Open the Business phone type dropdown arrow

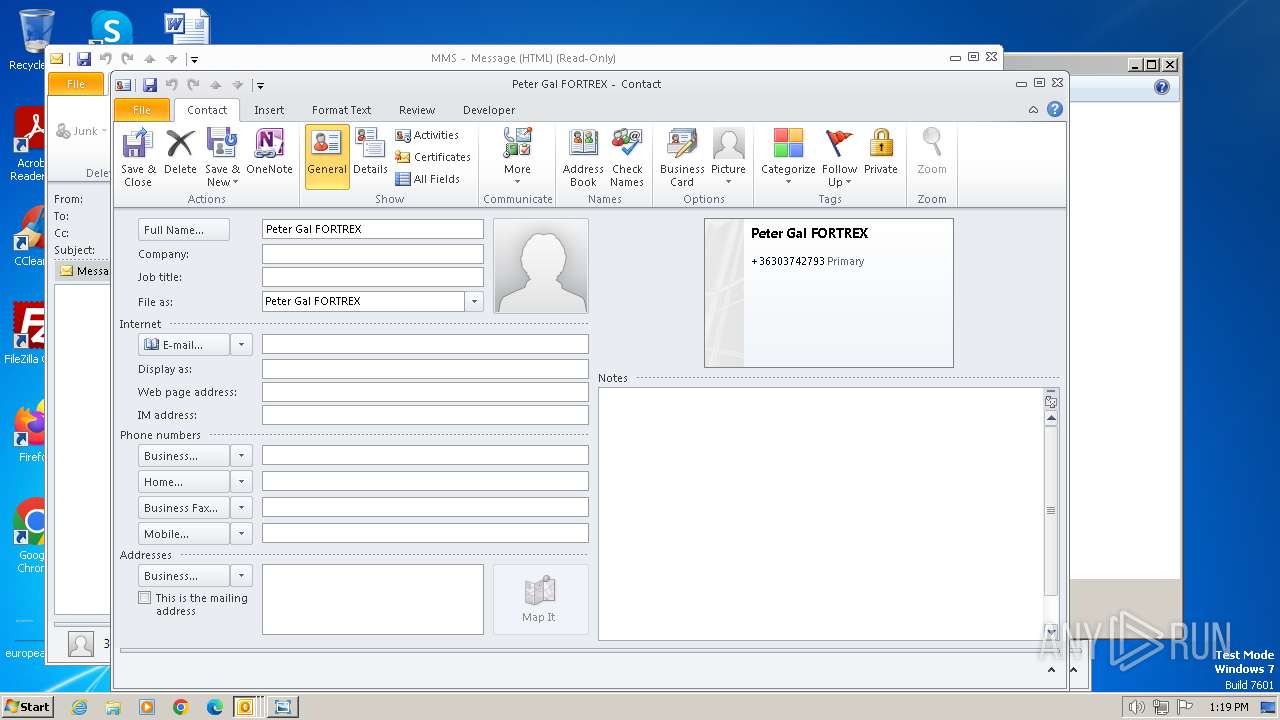[241, 456]
